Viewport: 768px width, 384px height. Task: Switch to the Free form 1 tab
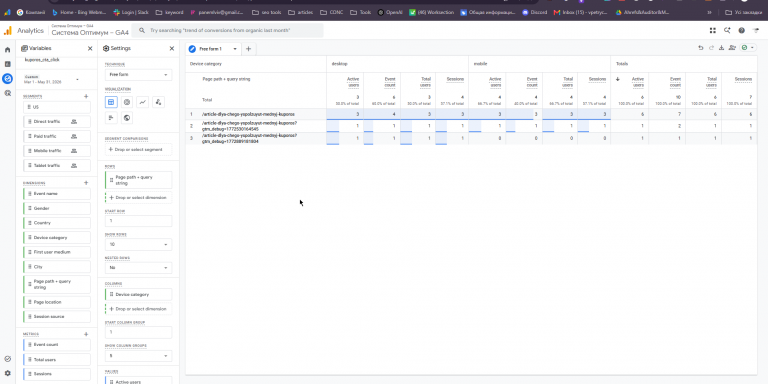click(x=211, y=49)
